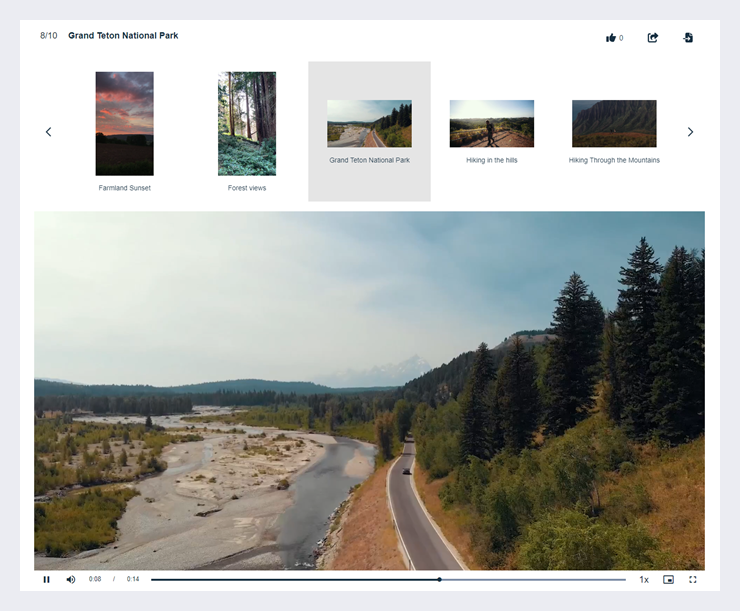Open the Hiking in the hills thumbnail

[492, 123]
